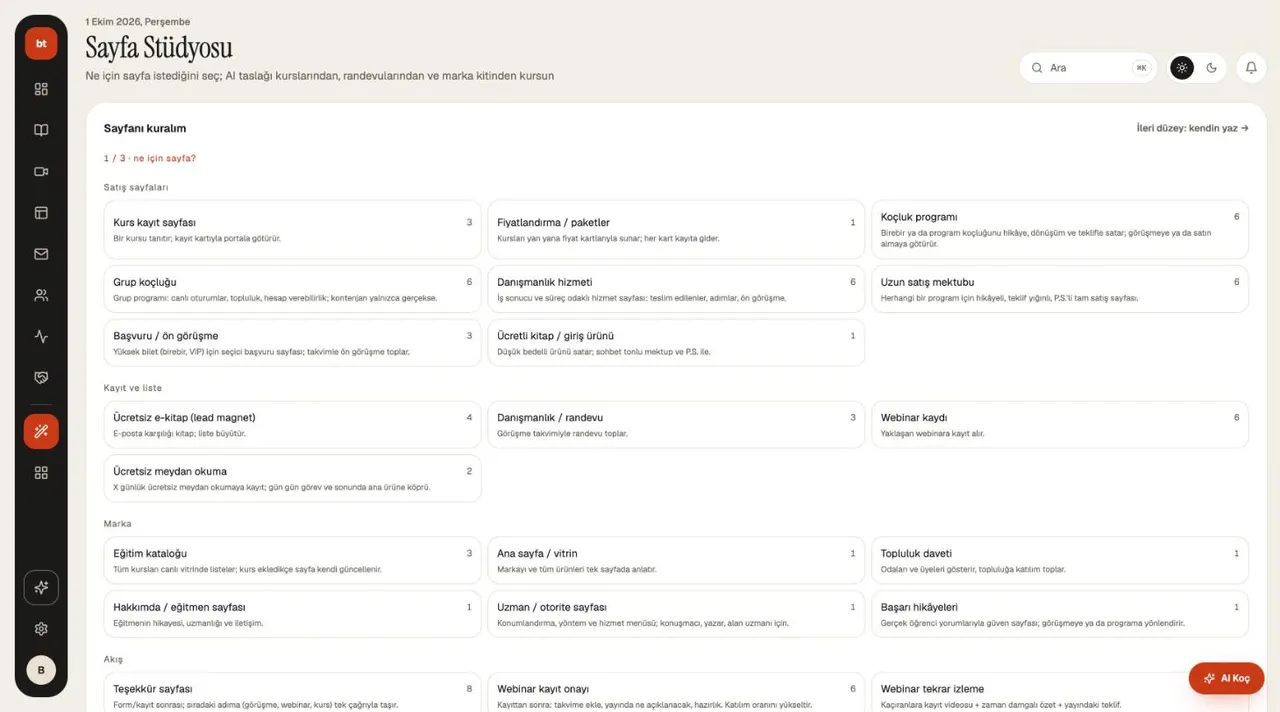Image resolution: width=1280 pixels, height=712 pixels.
Task: Open the layout panel icon in the sidebar
Action: tap(41, 213)
